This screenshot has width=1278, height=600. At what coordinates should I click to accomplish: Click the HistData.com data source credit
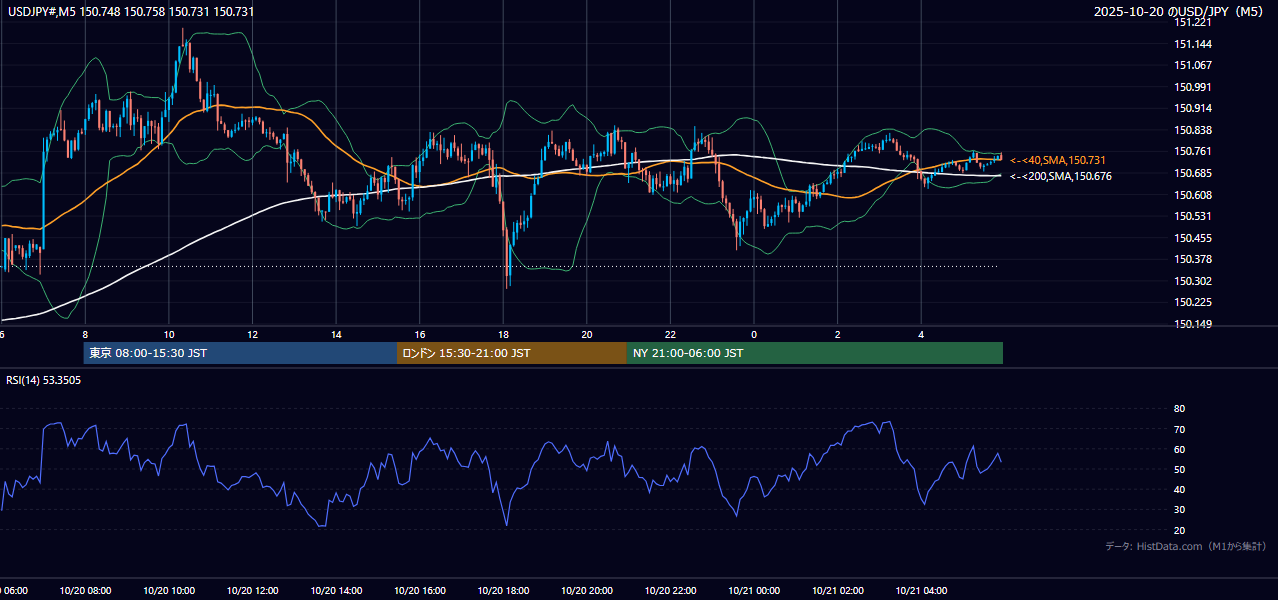tap(1185, 546)
